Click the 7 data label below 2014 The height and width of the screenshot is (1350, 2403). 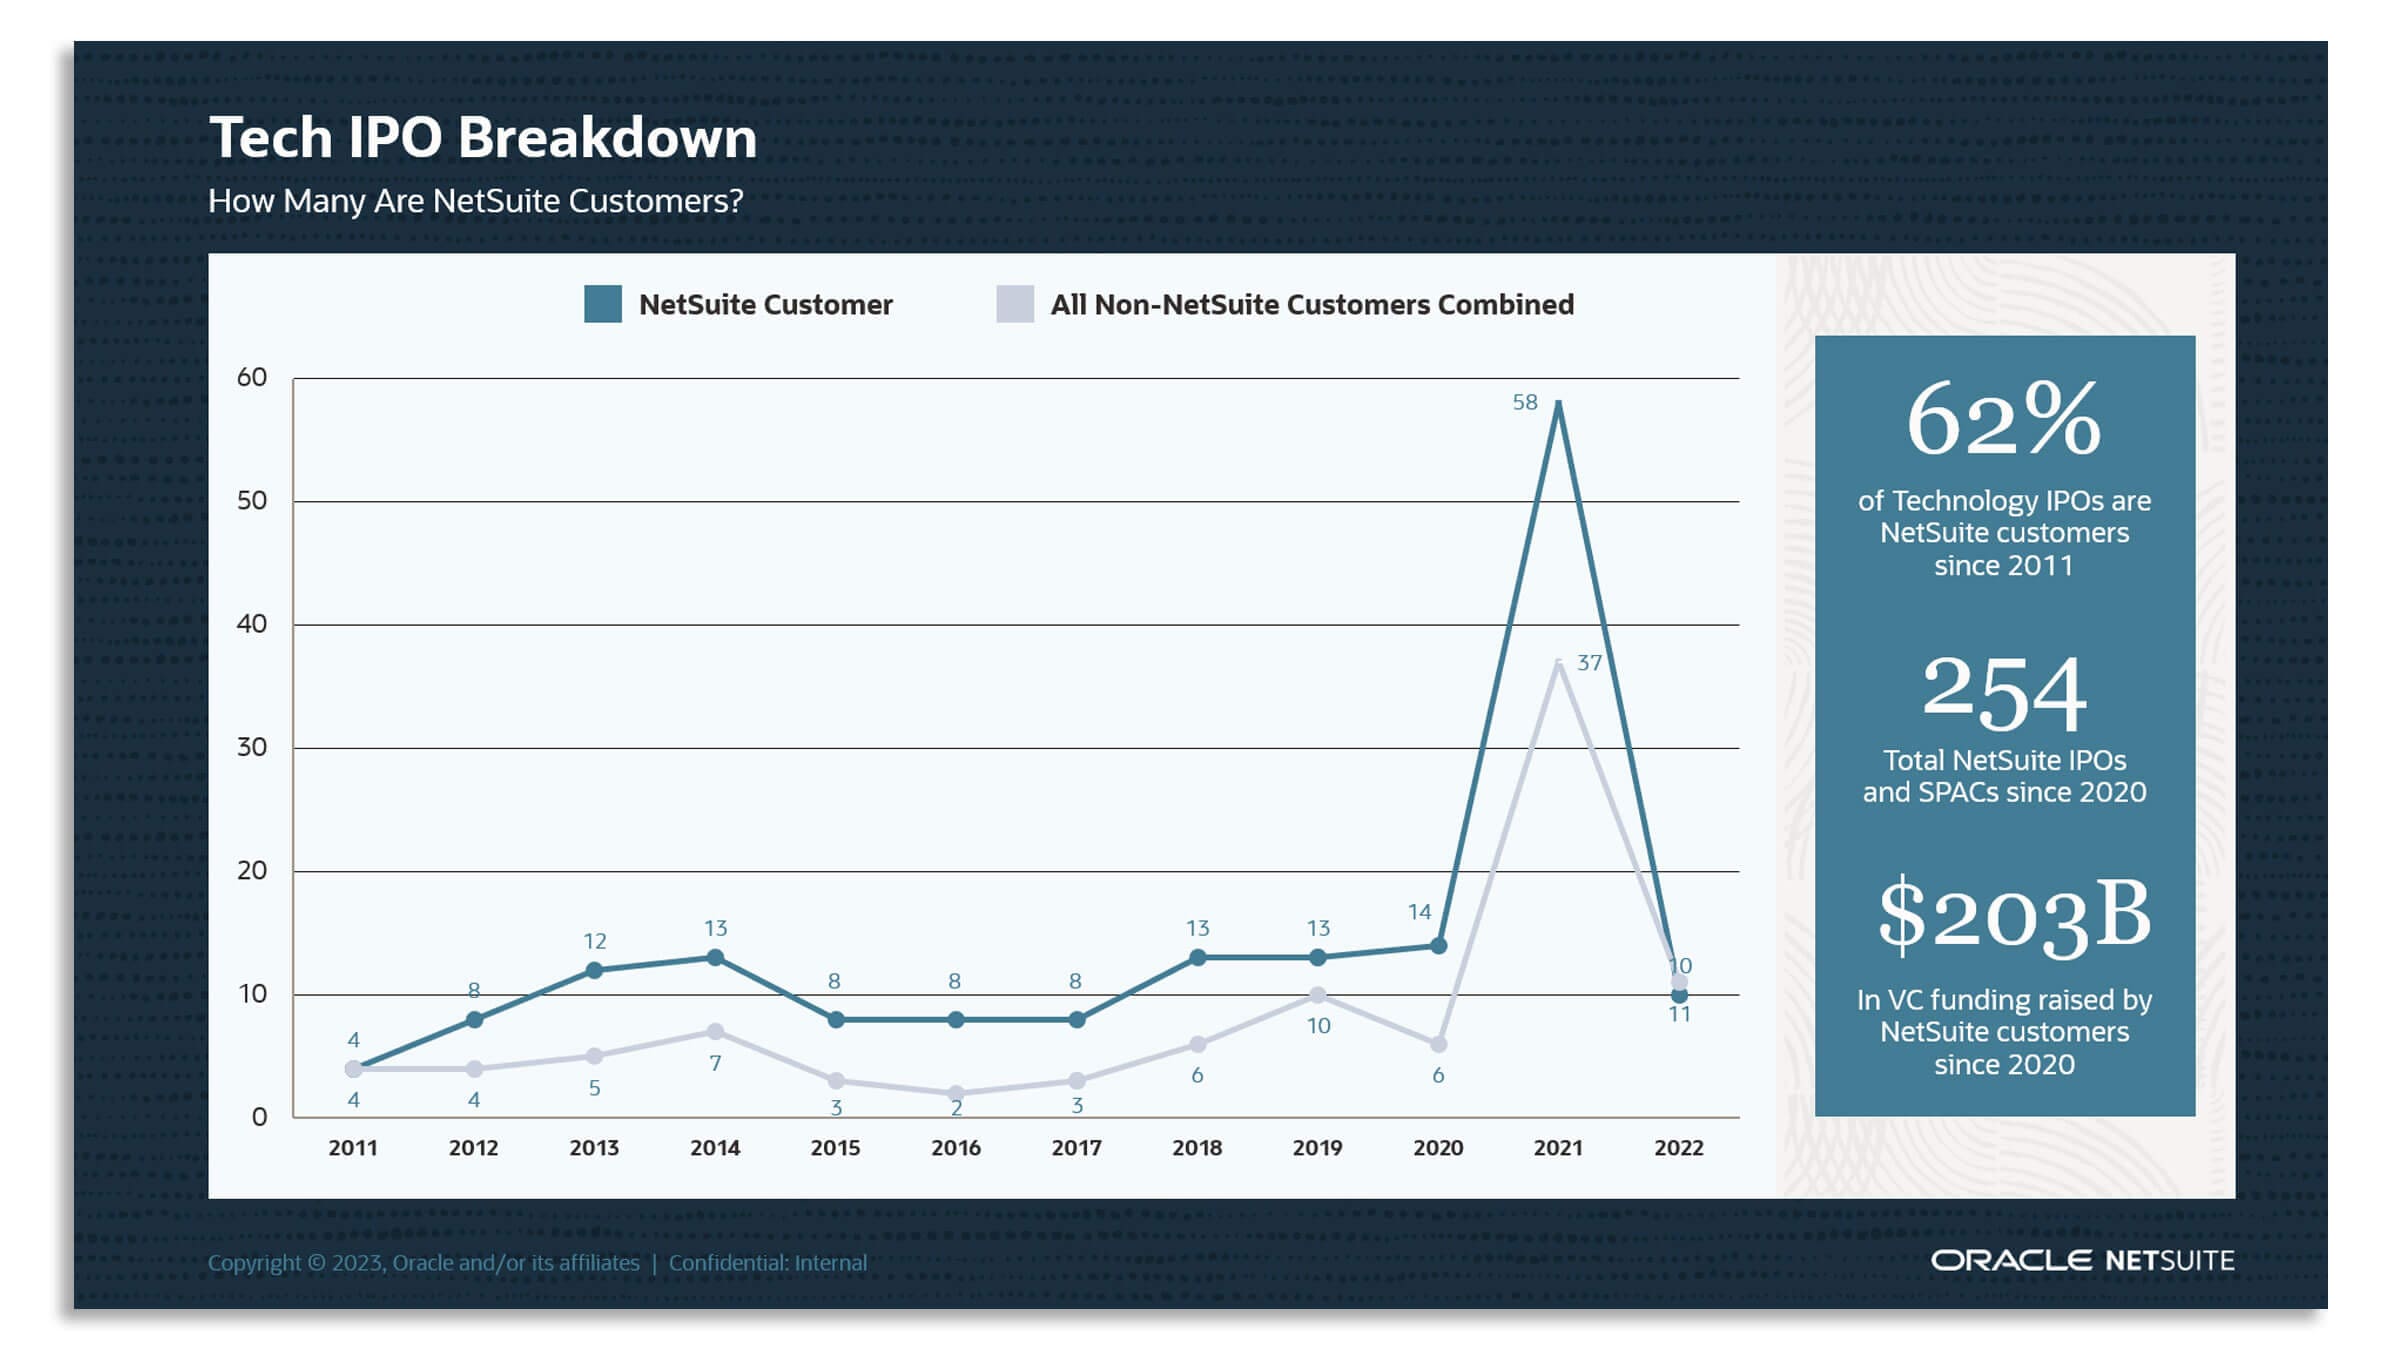[715, 1063]
